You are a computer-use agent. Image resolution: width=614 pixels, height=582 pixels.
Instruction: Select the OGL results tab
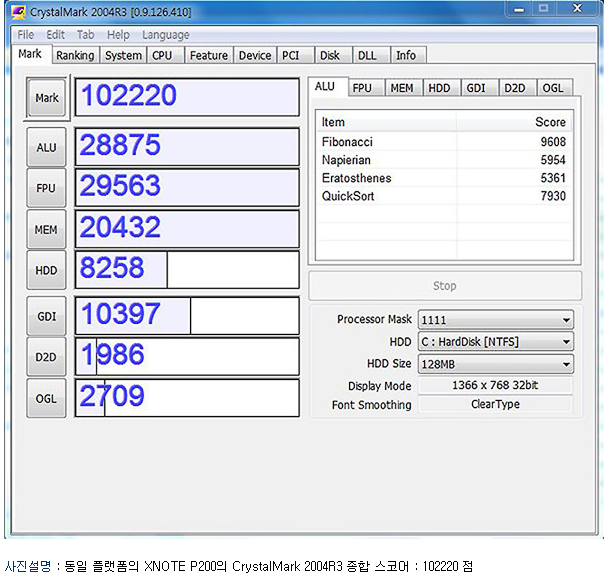coord(553,89)
